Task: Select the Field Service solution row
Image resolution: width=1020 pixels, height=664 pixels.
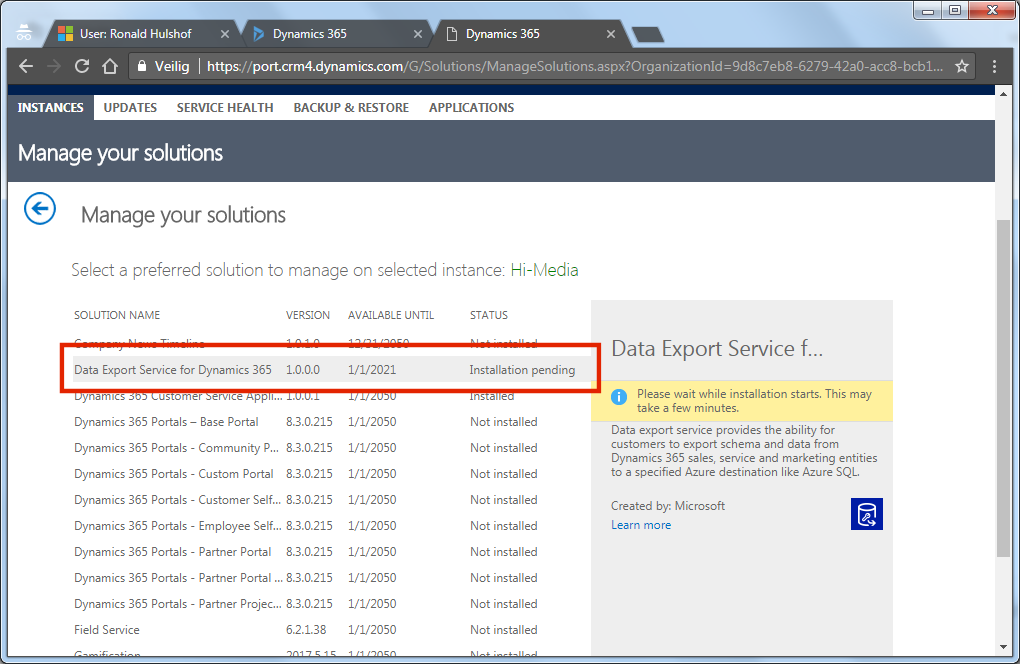Action: 332,630
